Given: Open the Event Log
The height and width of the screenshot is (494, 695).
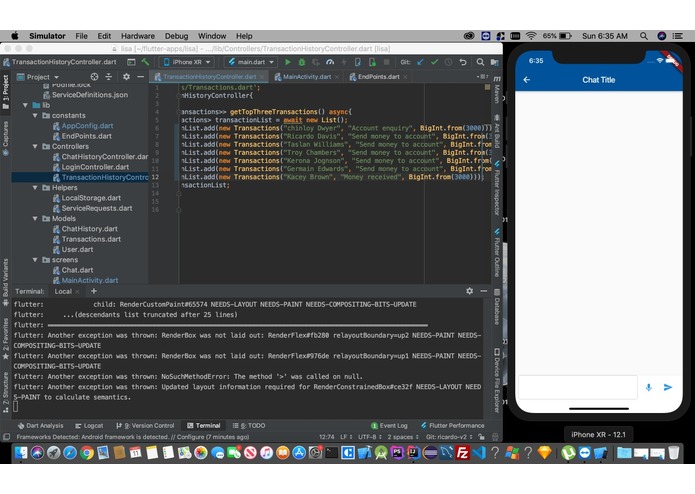Looking at the screenshot, I should coord(389,425).
